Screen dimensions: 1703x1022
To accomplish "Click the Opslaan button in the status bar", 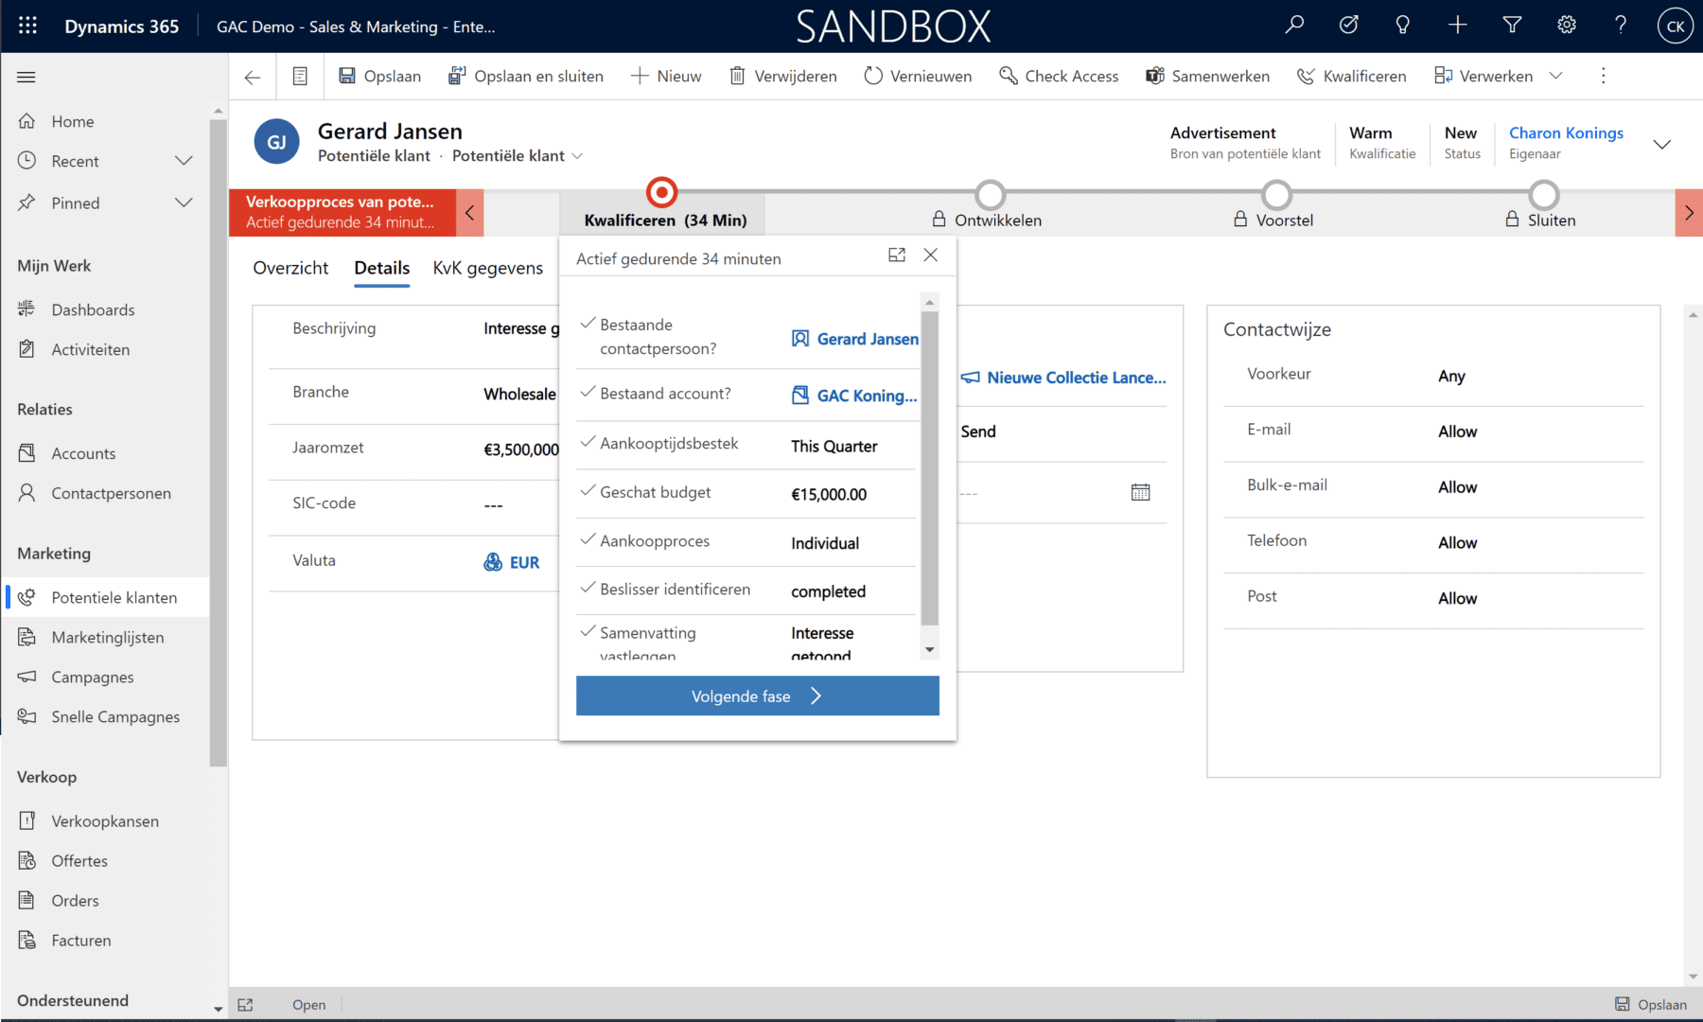I will click(1651, 1005).
